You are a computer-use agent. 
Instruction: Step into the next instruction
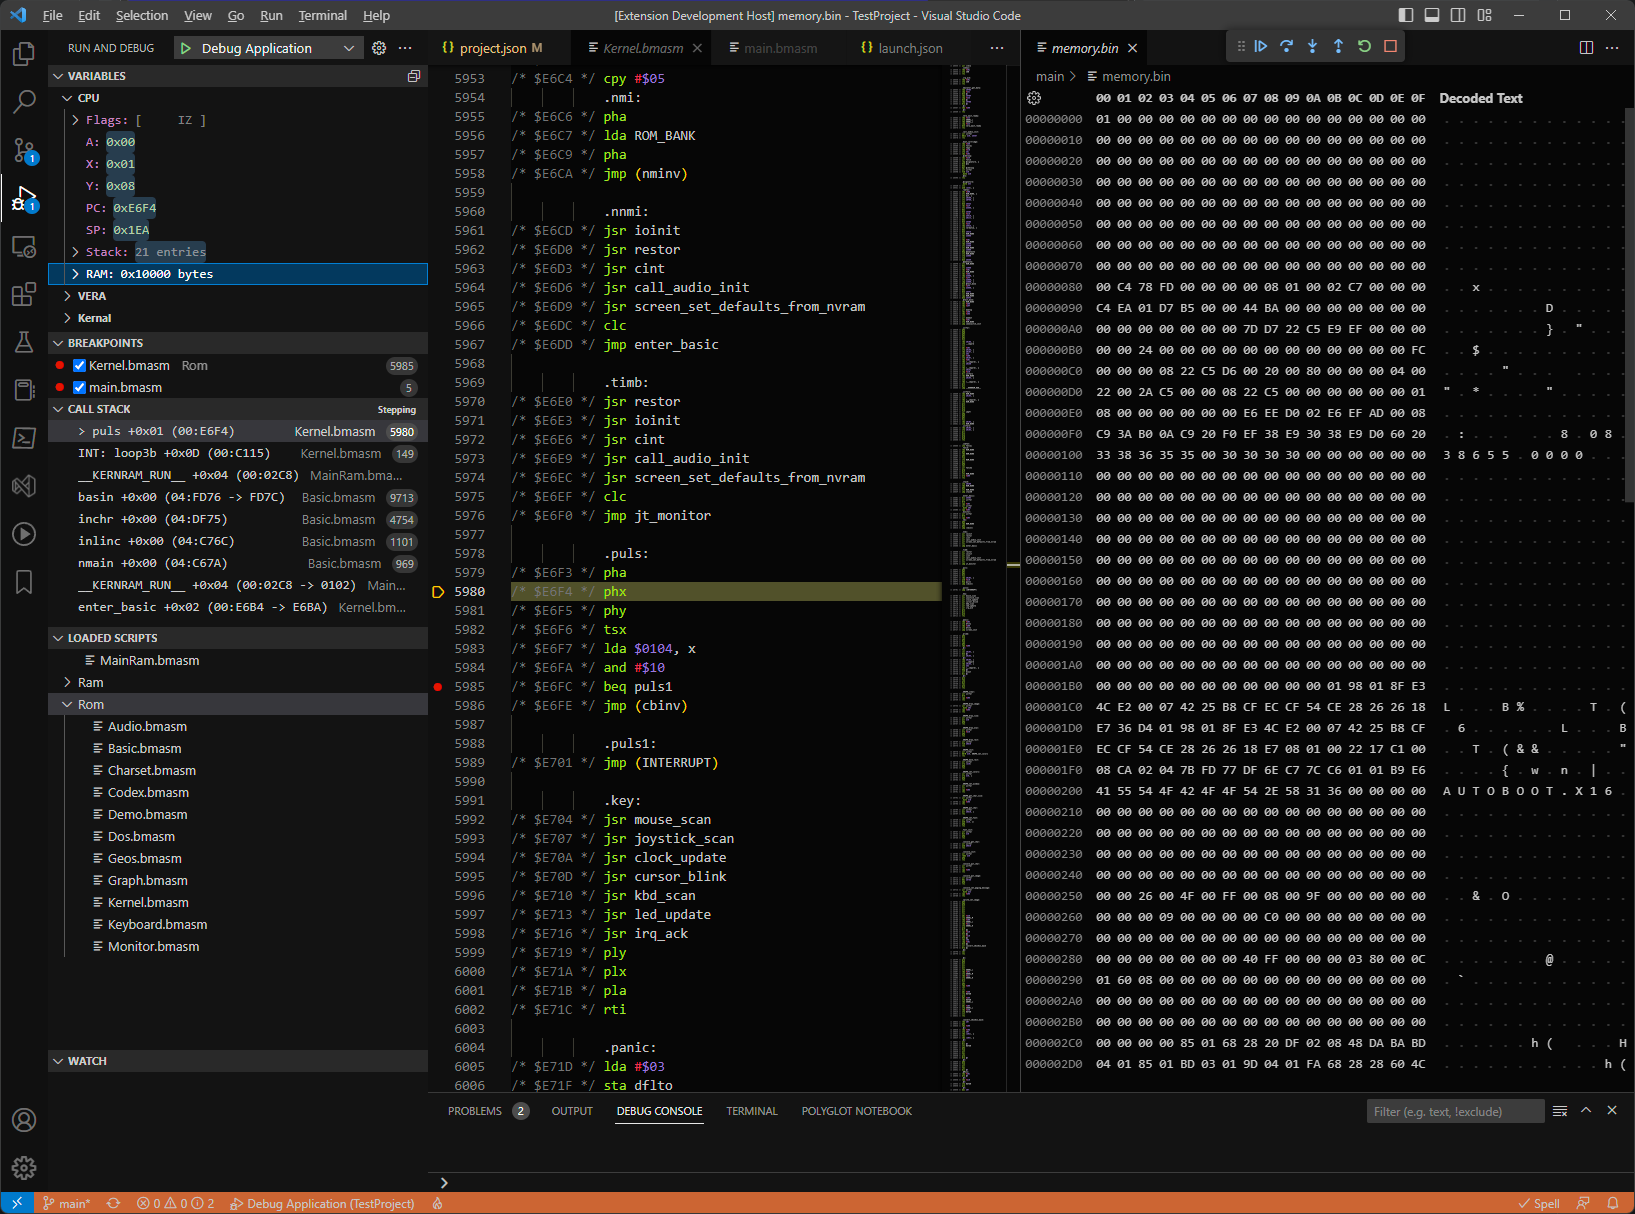1312,46
